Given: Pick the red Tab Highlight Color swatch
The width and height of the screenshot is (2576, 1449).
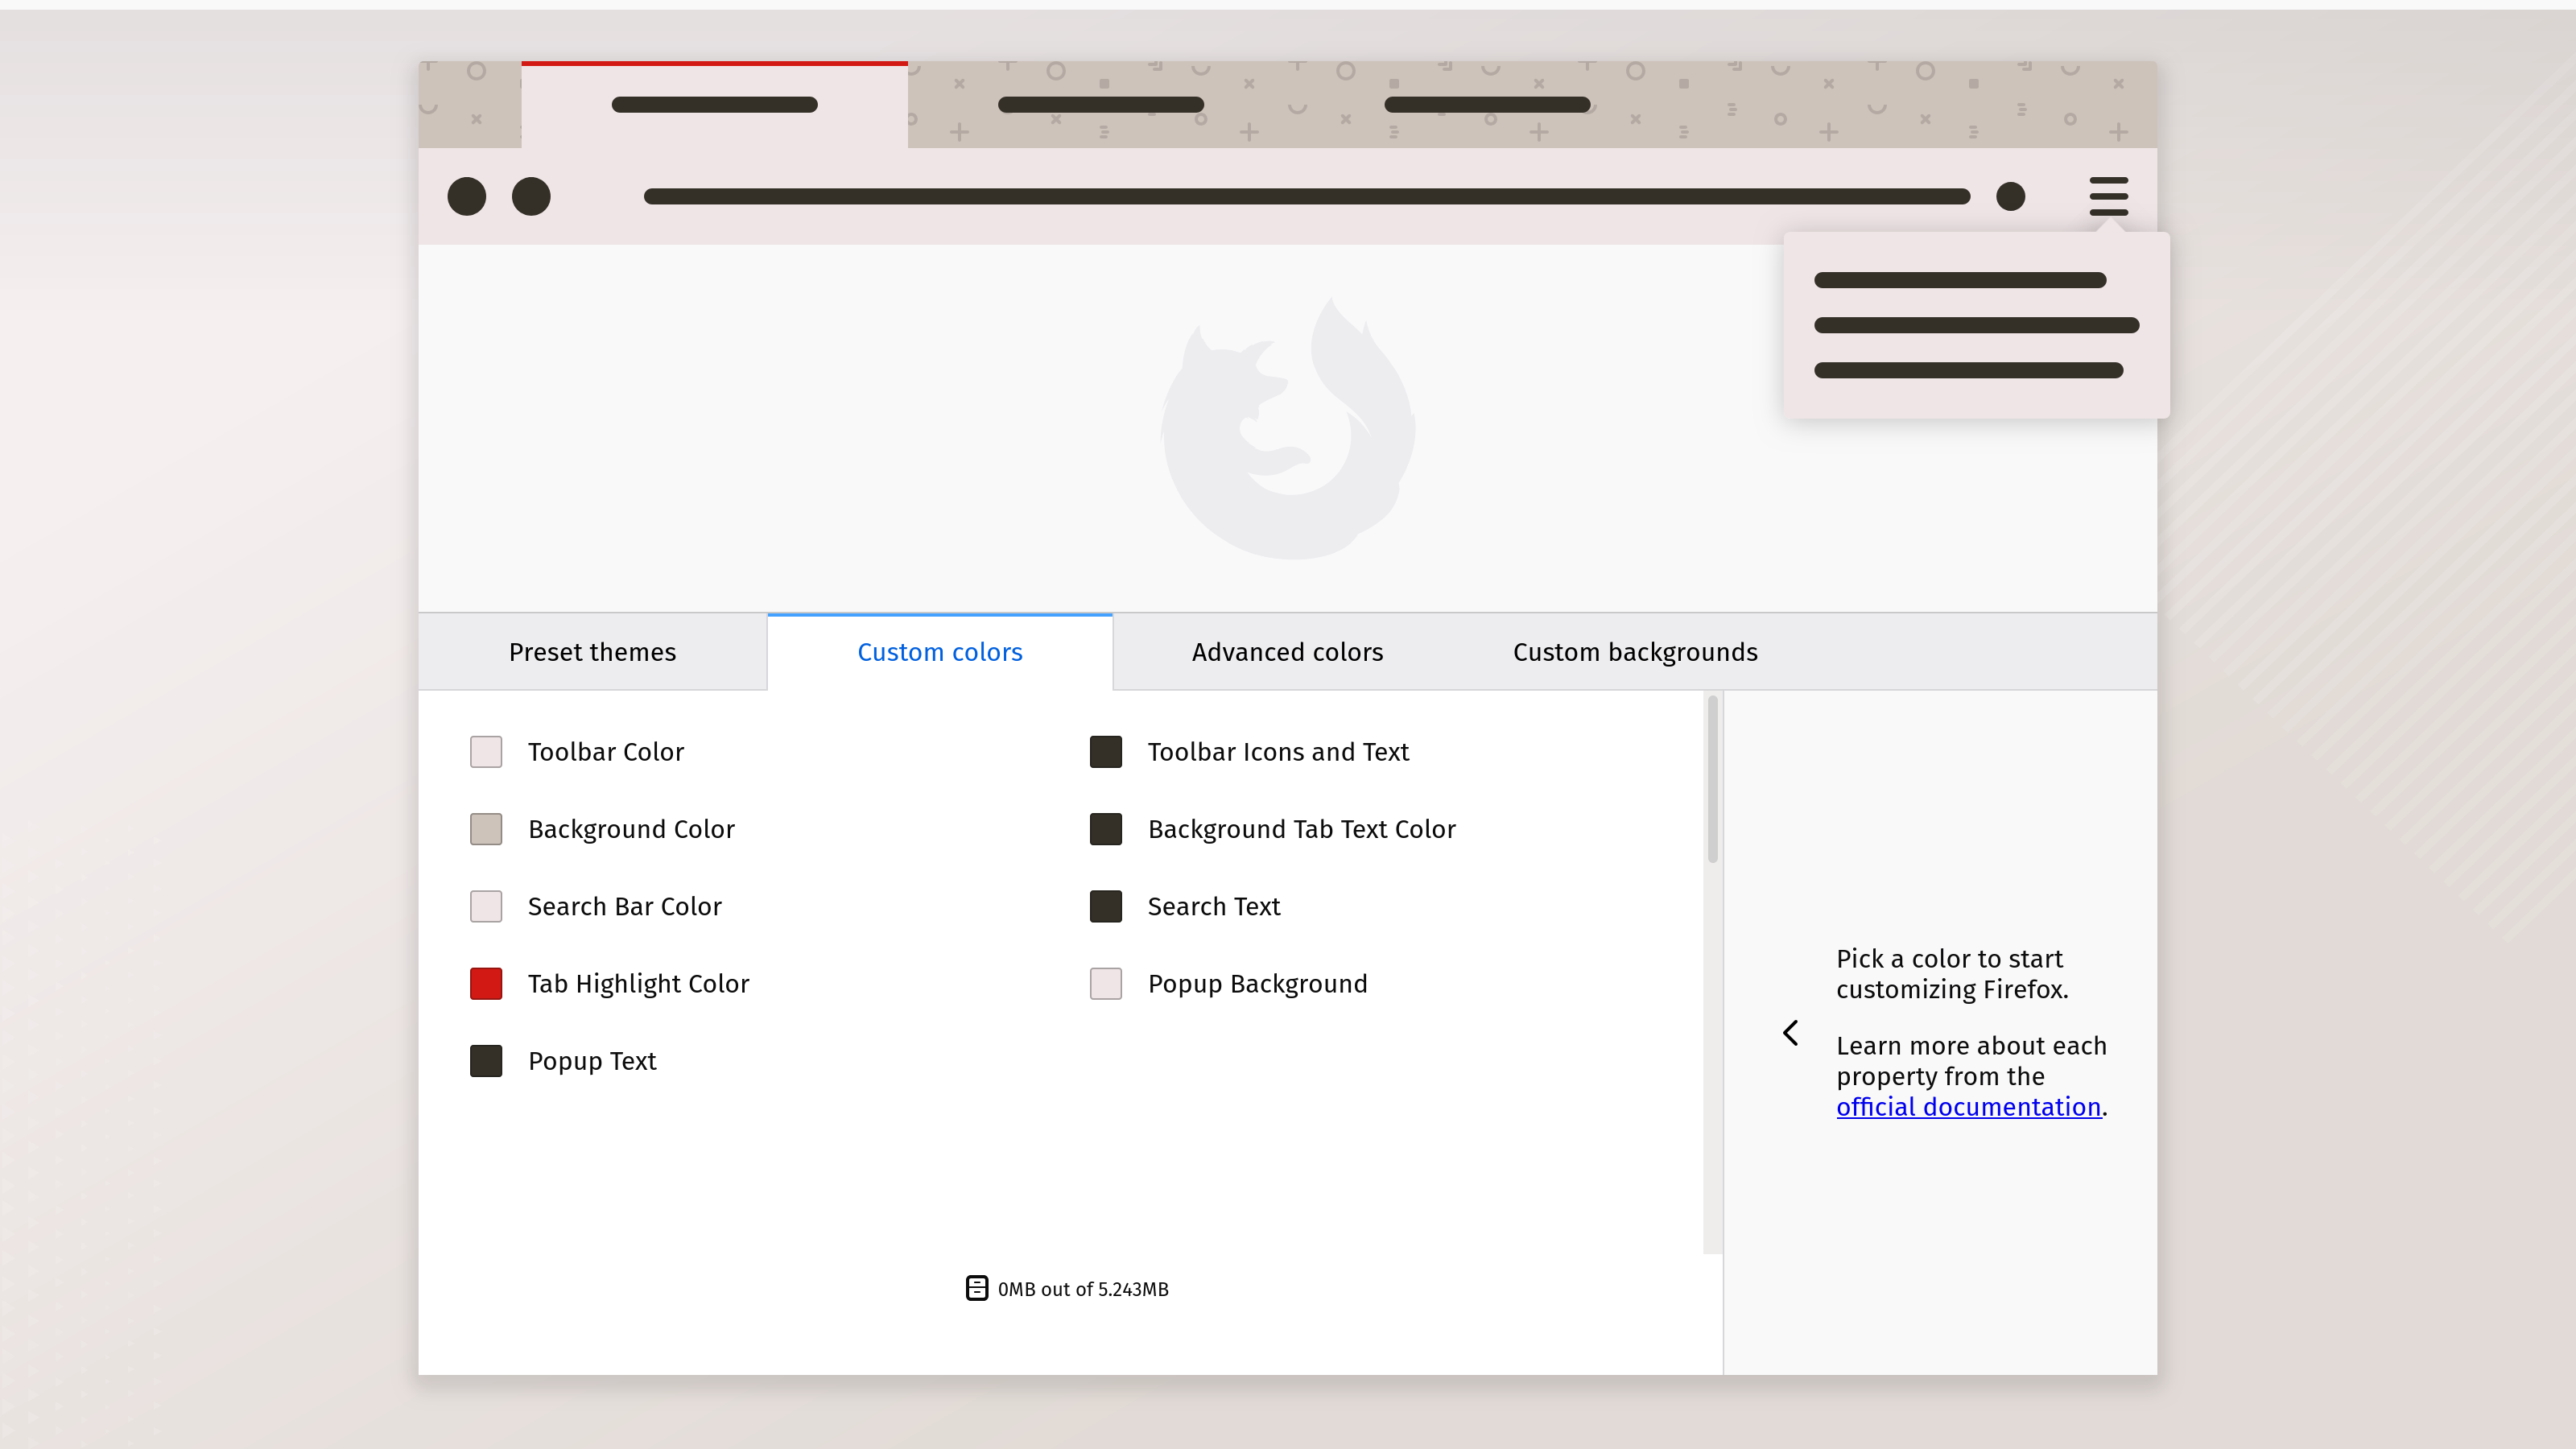Looking at the screenshot, I should (486, 984).
